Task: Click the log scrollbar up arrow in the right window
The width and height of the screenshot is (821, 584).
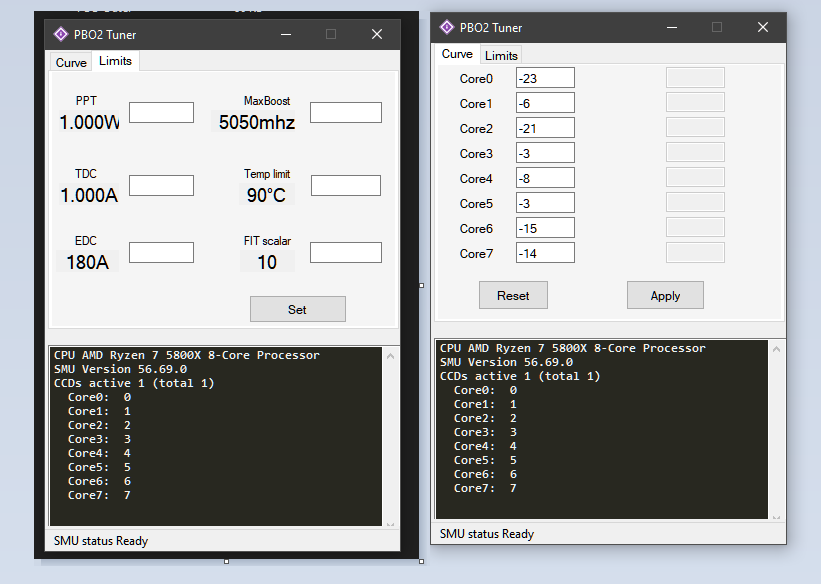Action: (776, 349)
